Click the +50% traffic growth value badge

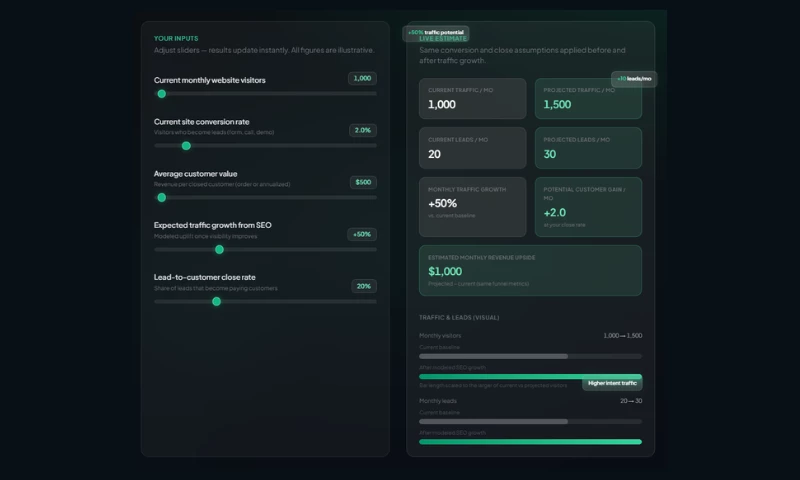point(361,234)
